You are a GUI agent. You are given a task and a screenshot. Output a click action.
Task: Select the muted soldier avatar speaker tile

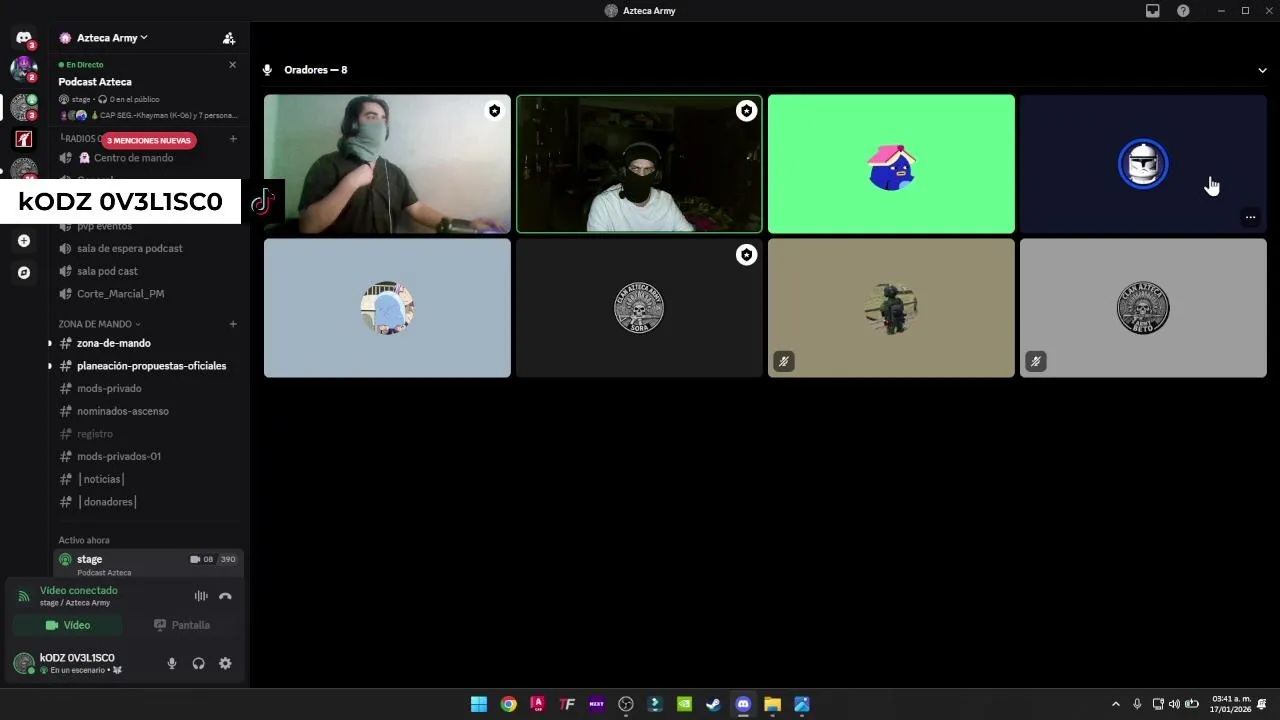[x=891, y=308]
